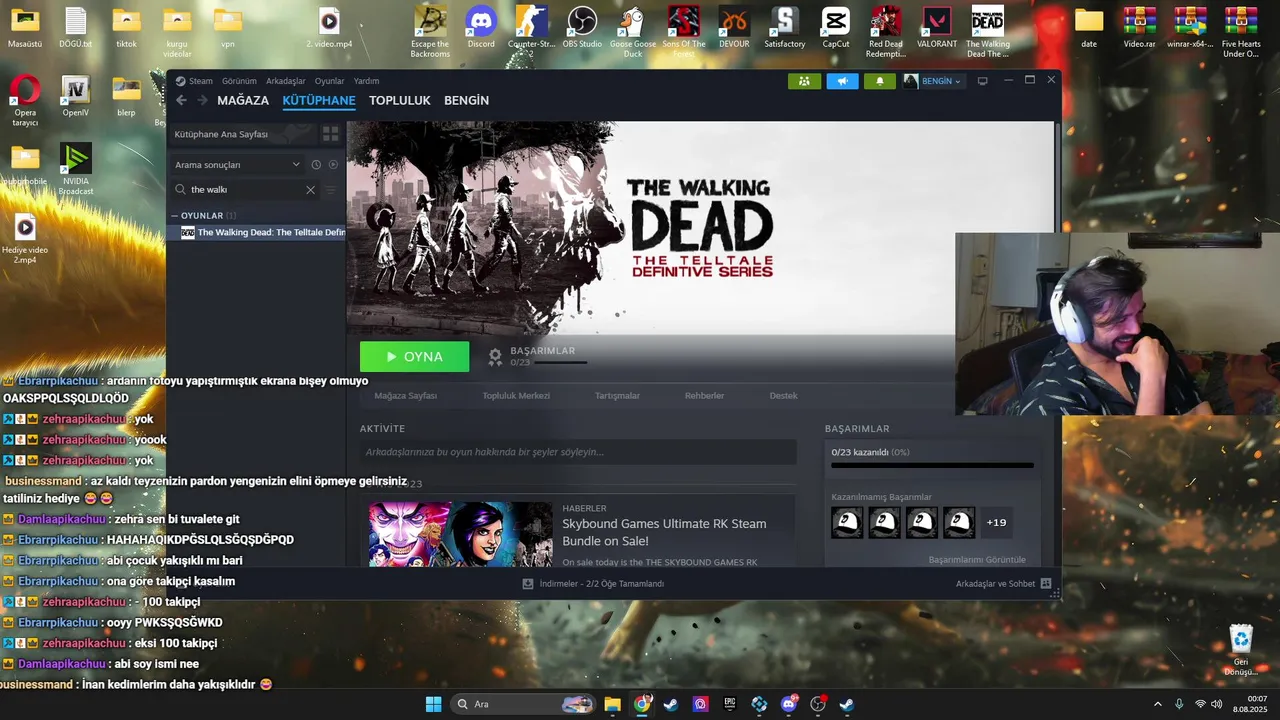Click the activity comment input field
The height and width of the screenshot is (720, 1280).
[578, 452]
